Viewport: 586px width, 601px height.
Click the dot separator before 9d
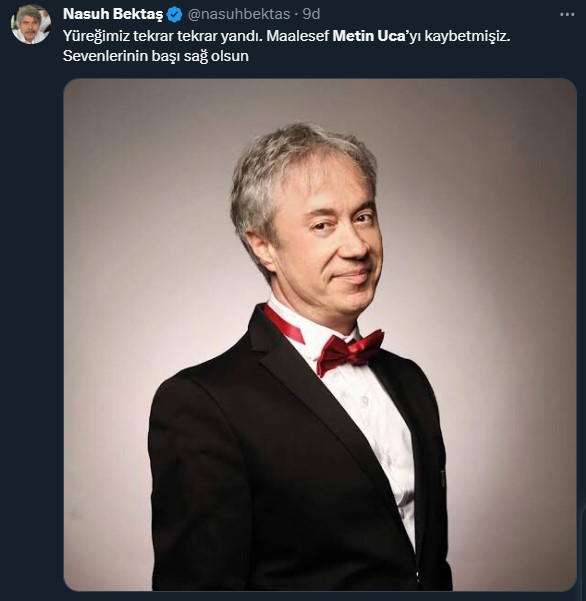coord(296,15)
